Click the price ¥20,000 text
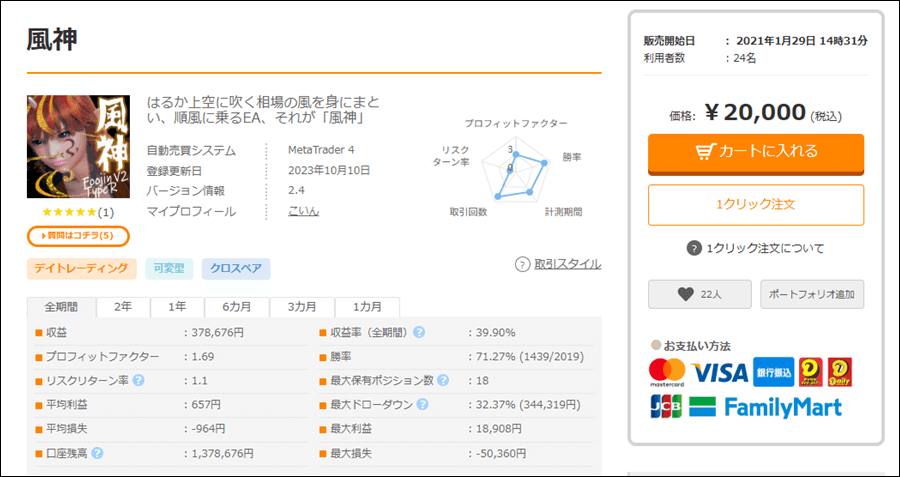The image size is (900, 477). coord(755,114)
